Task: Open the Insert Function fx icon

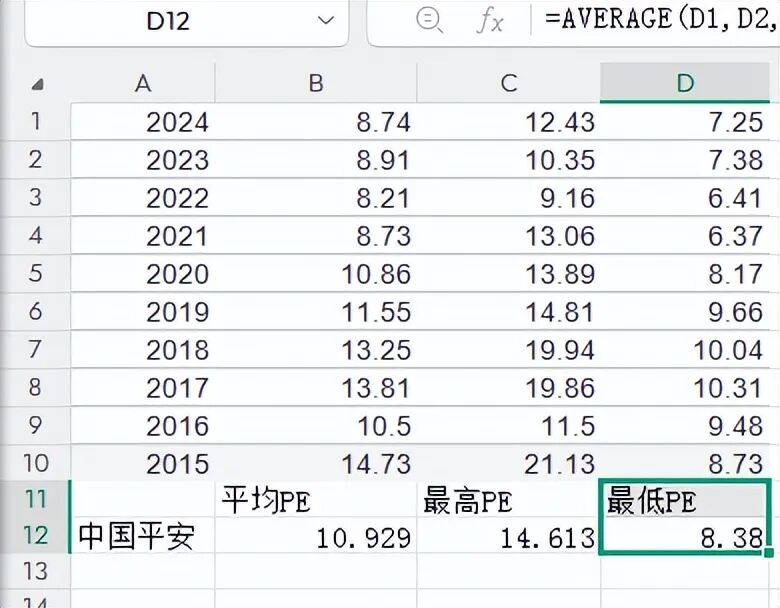Action: tap(489, 21)
